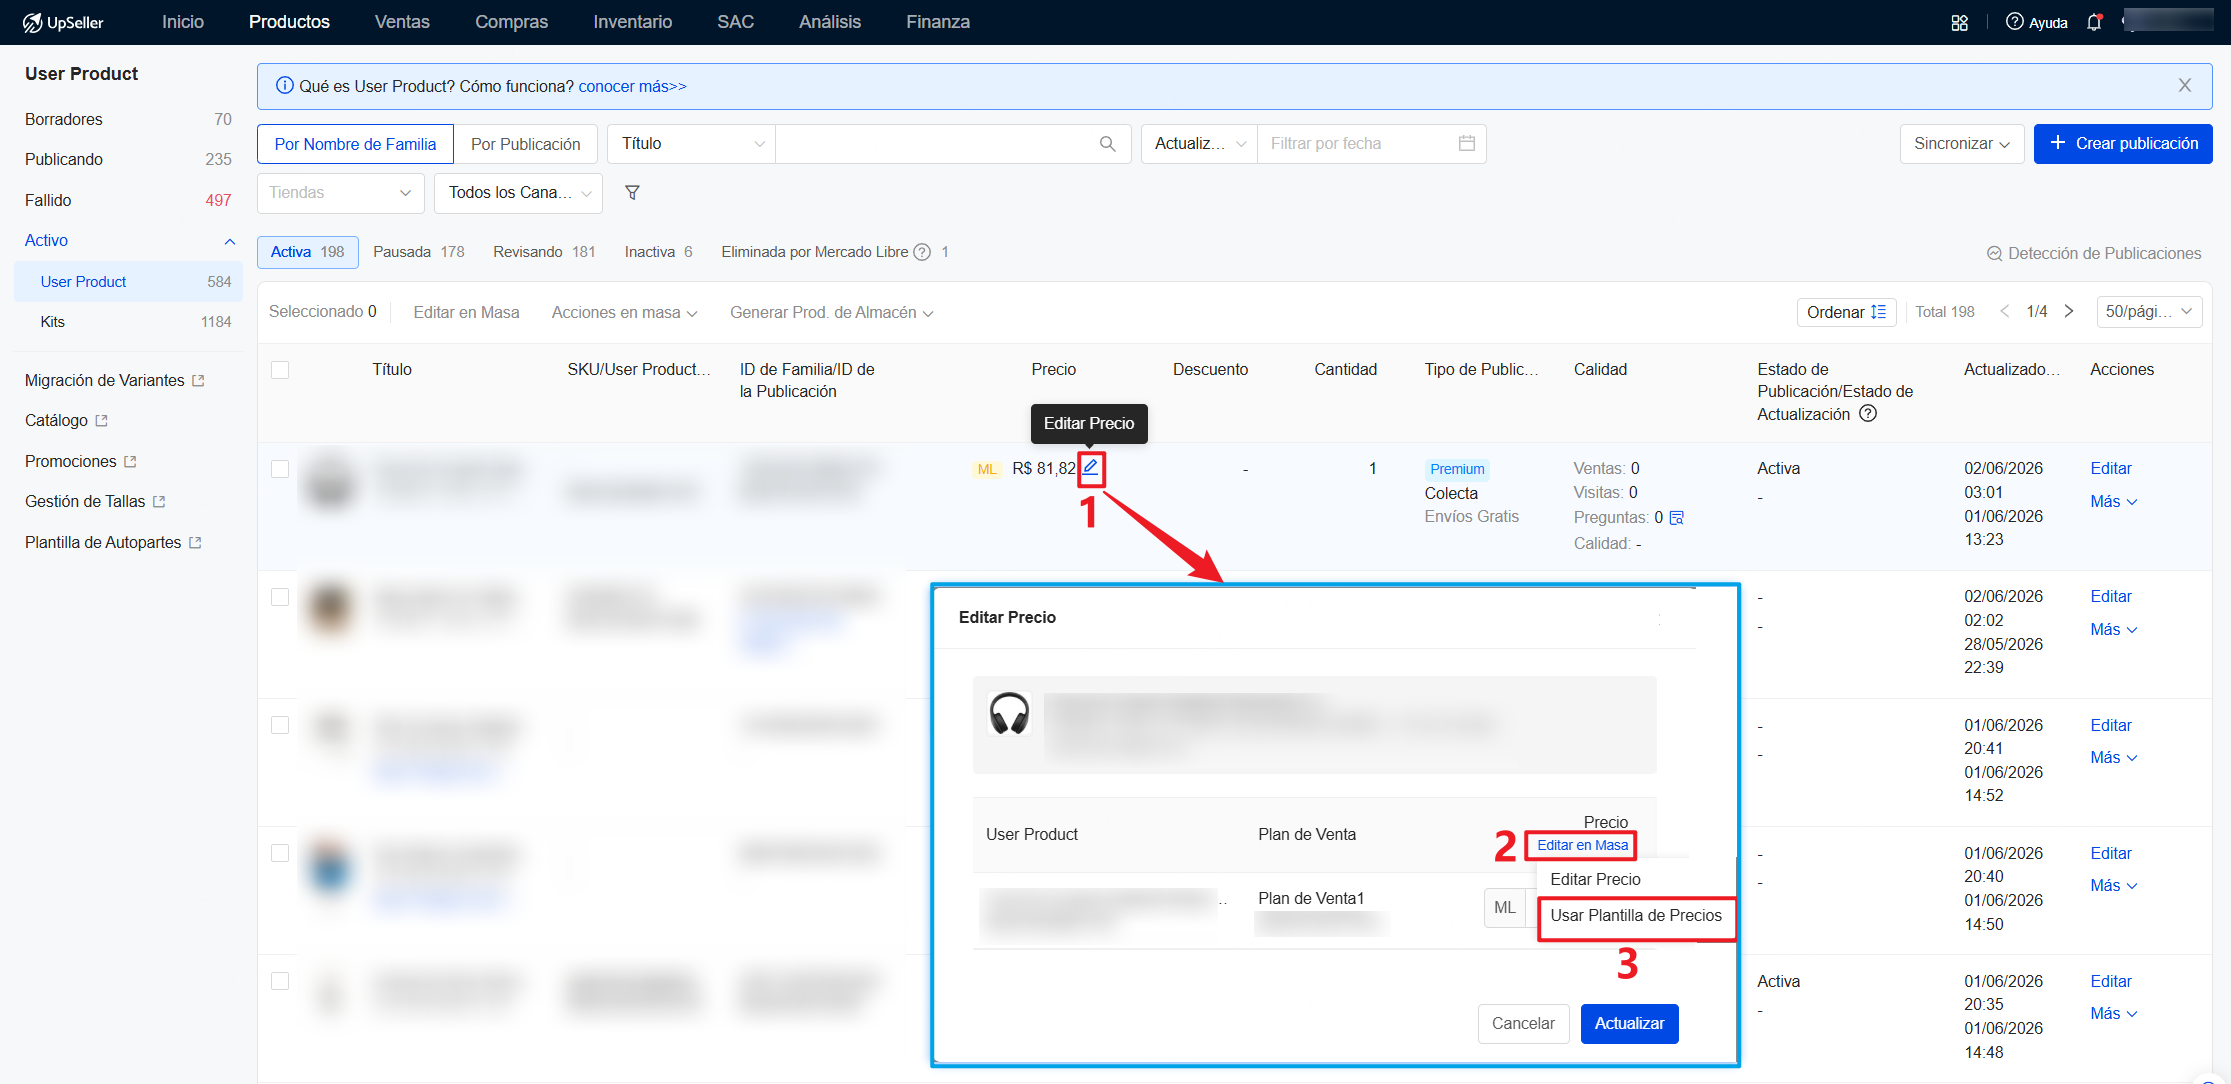Click Cancelar in the Editar Precio dialog
This screenshot has height=1084, width=2231.
[1523, 1024]
